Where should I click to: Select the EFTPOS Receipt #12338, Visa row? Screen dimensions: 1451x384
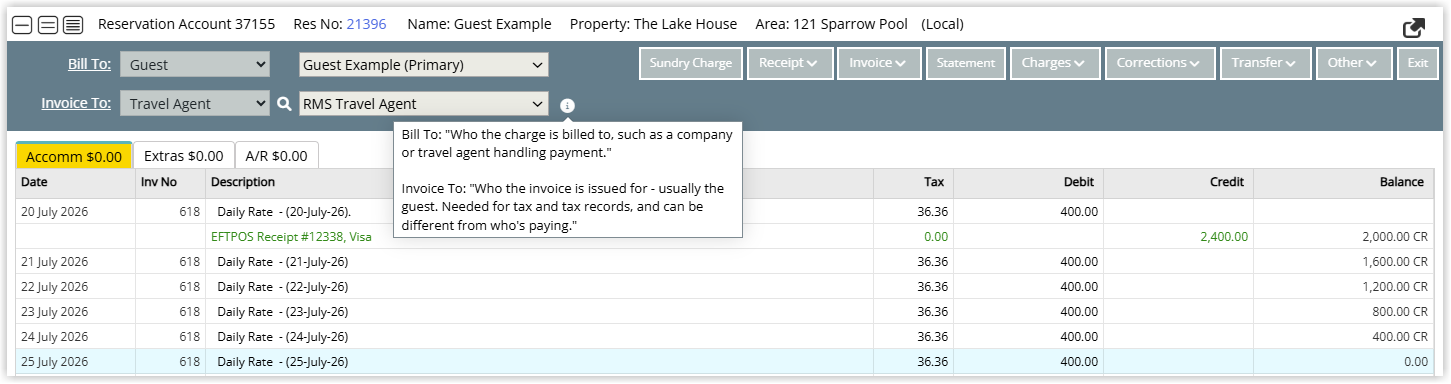(x=725, y=237)
